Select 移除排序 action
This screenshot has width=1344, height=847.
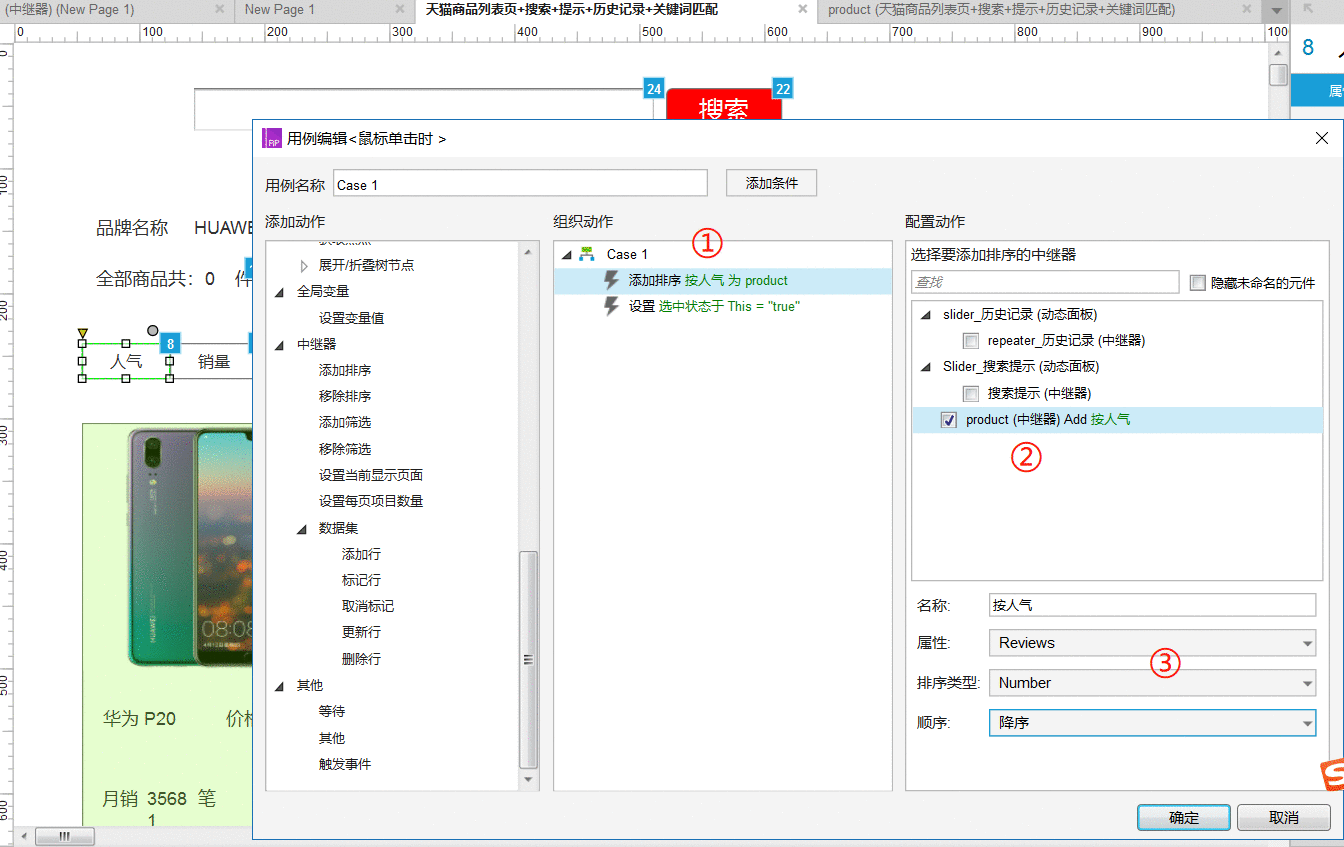point(345,396)
